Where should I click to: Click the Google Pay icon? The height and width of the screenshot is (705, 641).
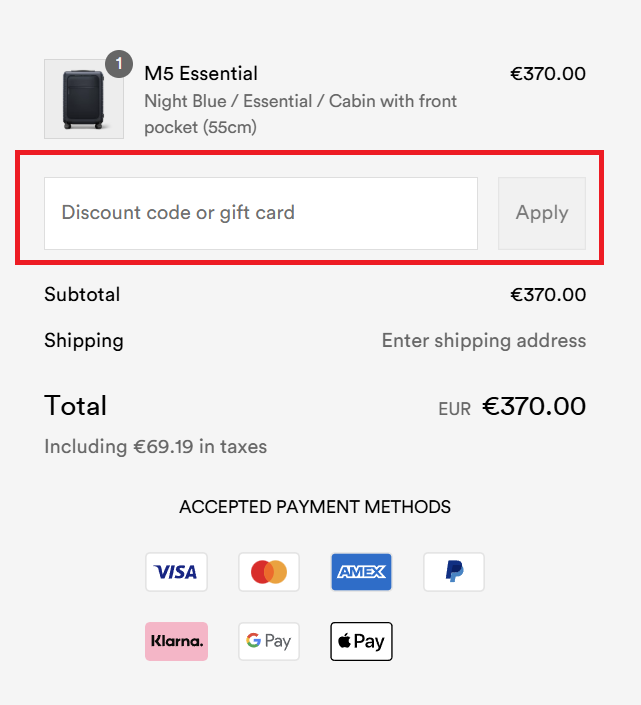(x=269, y=641)
